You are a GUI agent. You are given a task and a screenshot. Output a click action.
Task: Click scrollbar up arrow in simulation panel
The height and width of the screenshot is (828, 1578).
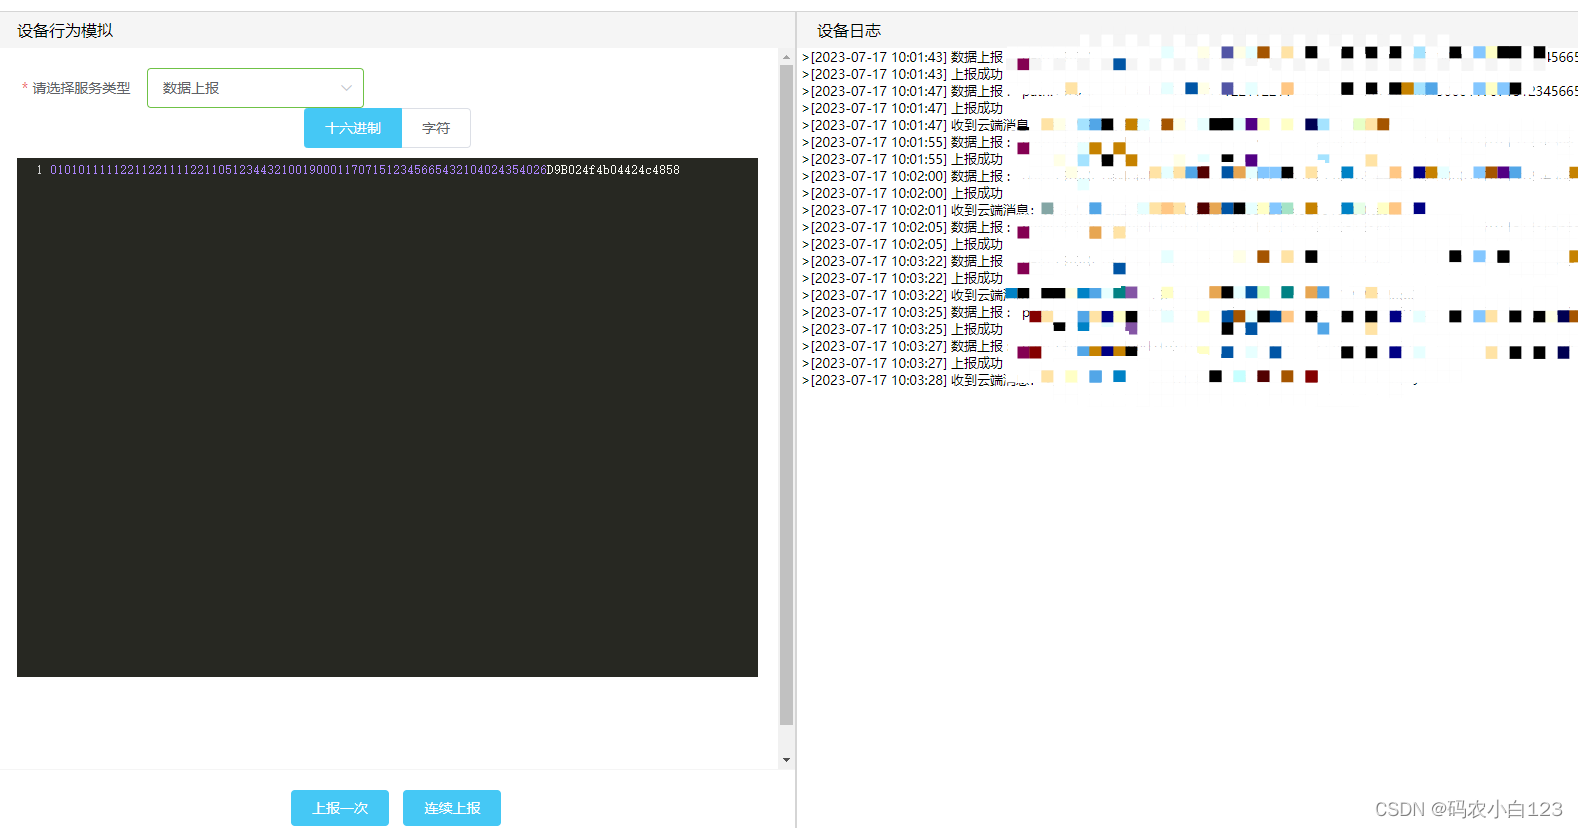(786, 58)
